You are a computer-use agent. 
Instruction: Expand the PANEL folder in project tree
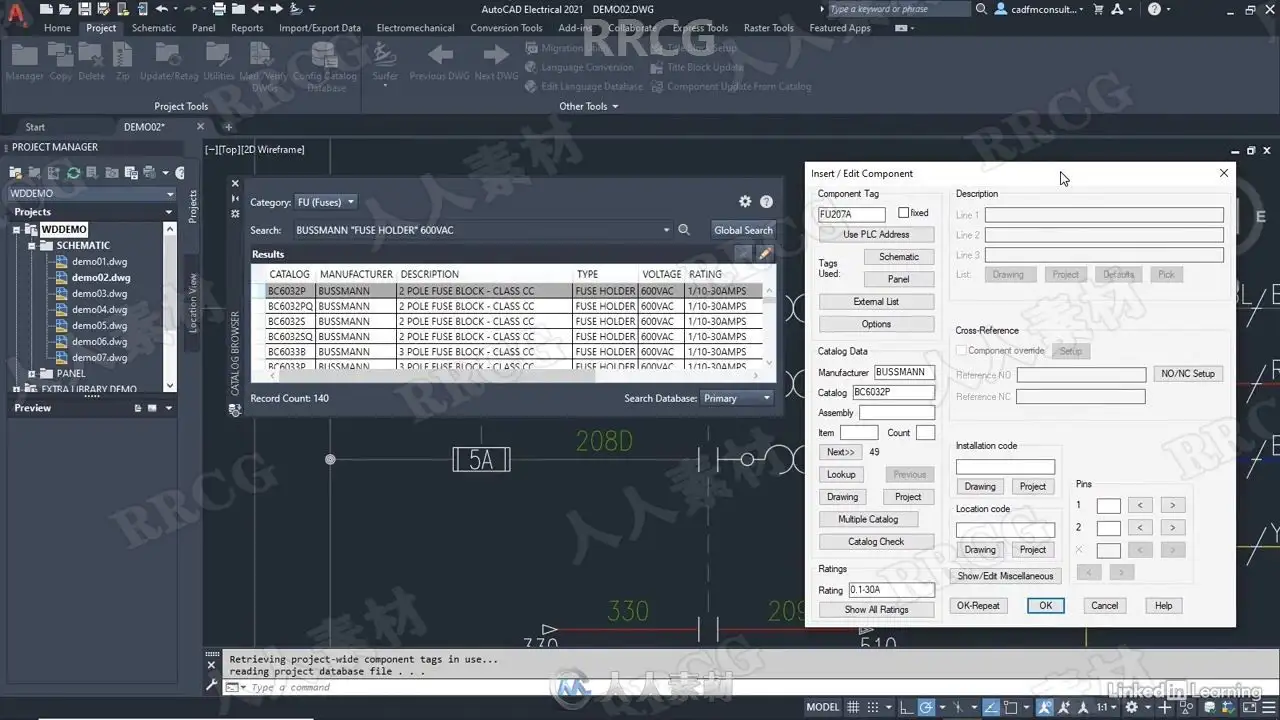pyautogui.click(x=32, y=373)
